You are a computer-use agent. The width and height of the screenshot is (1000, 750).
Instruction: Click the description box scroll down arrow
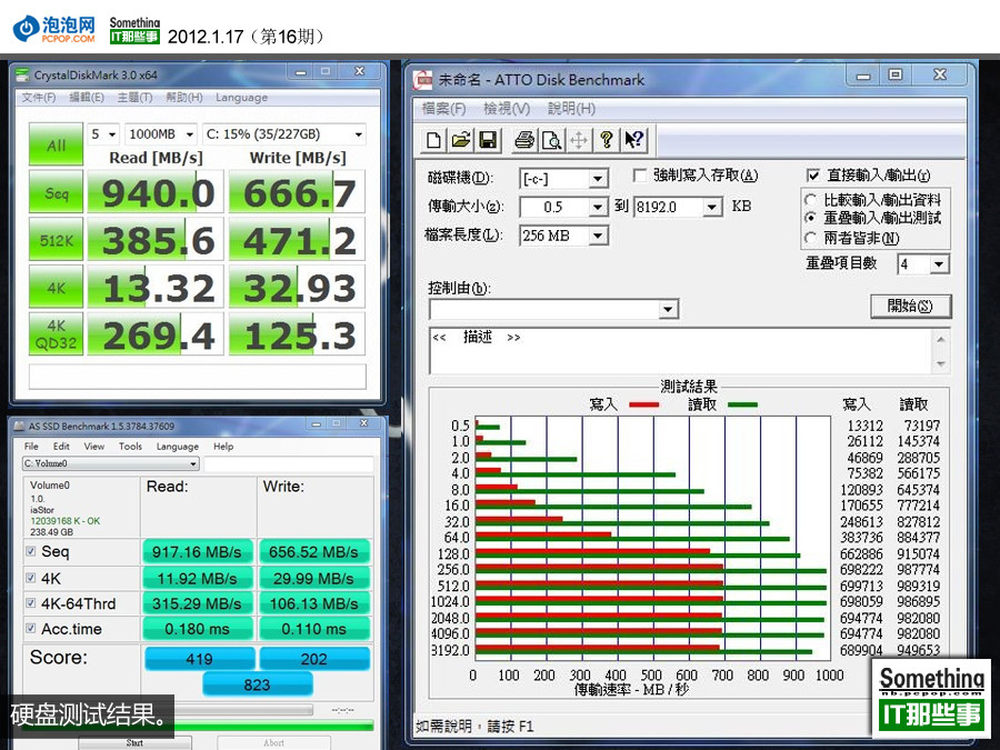click(940, 364)
